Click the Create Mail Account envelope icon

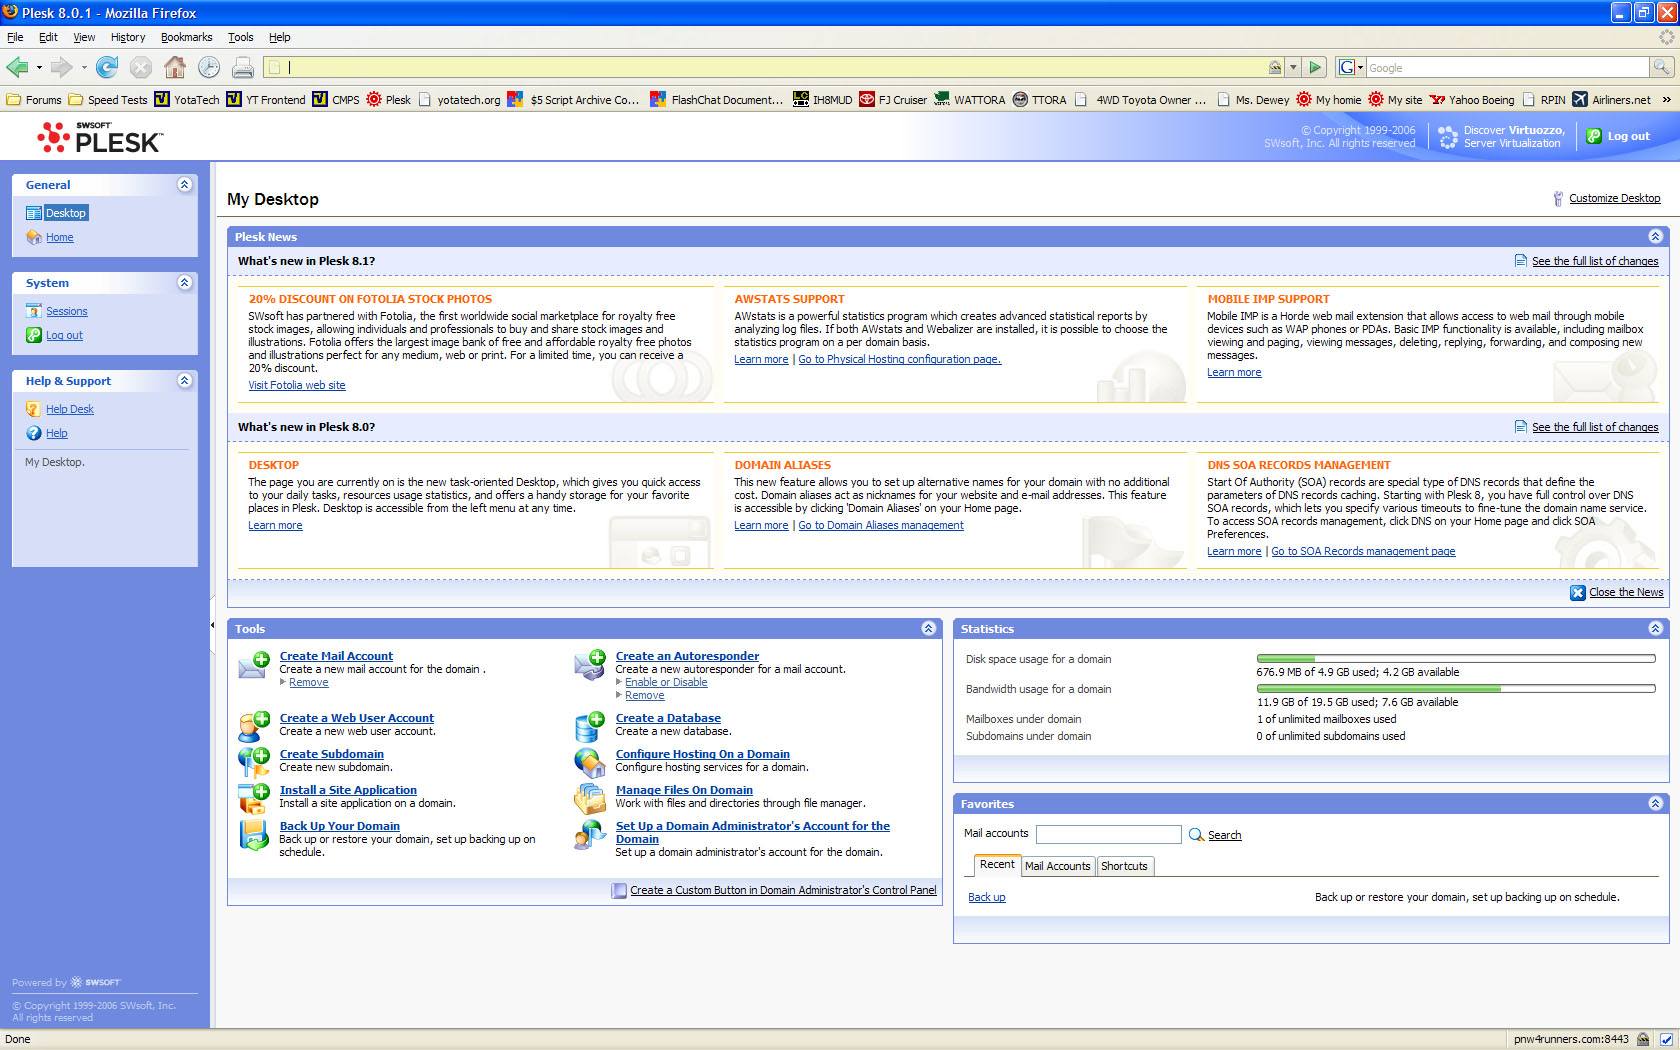tap(254, 665)
